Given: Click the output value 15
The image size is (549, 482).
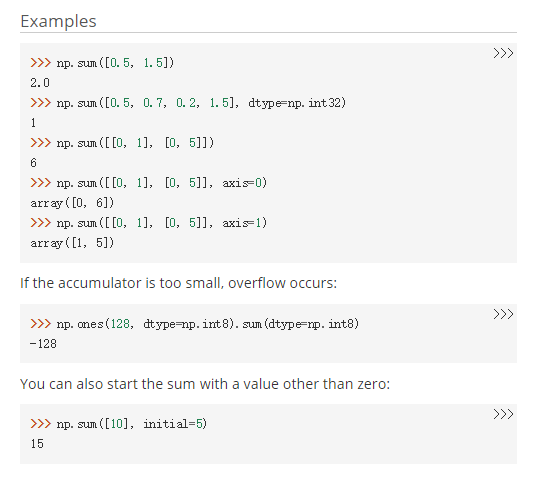Looking at the screenshot, I should pyautogui.click(x=37, y=444).
